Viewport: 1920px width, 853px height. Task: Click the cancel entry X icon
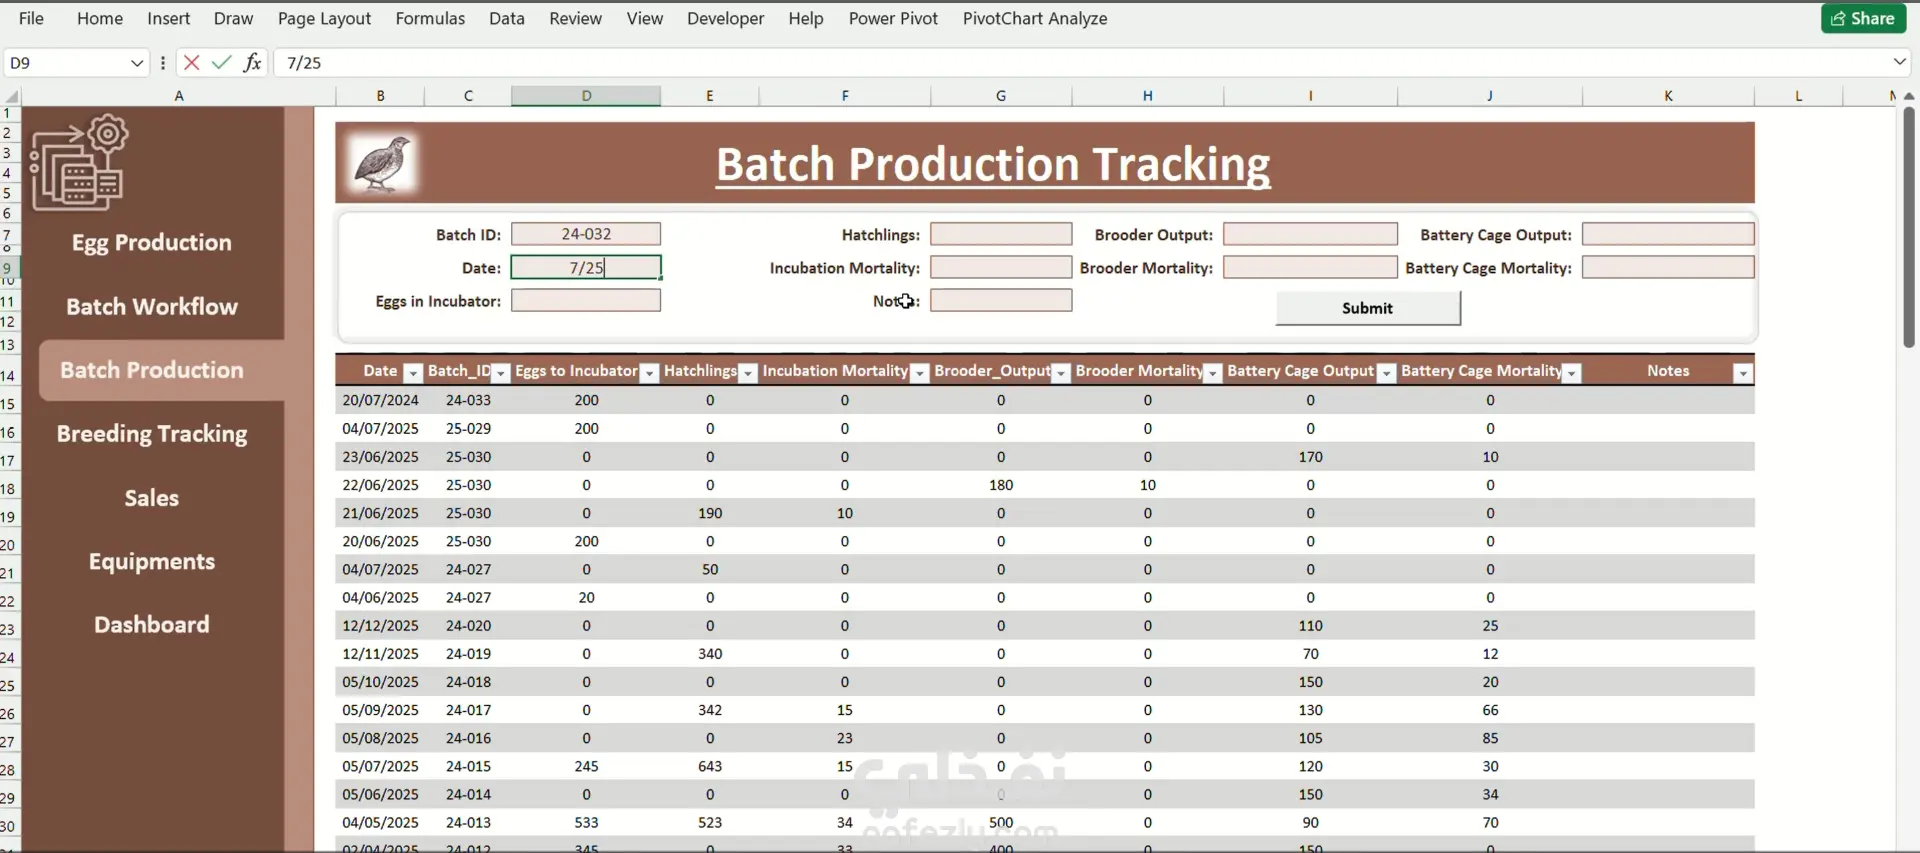point(192,63)
